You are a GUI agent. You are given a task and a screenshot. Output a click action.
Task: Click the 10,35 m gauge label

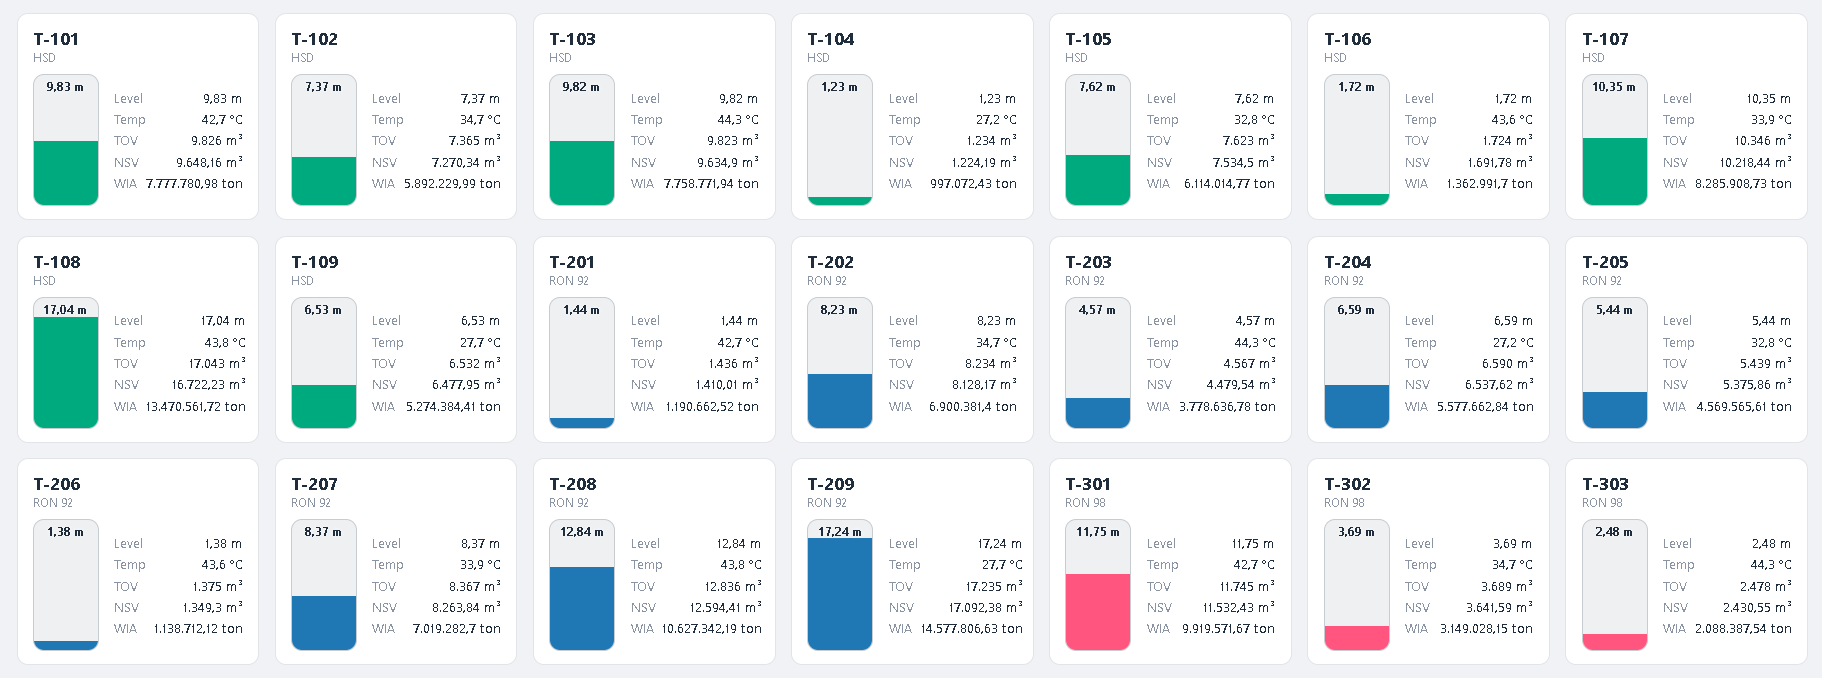pos(1614,87)
